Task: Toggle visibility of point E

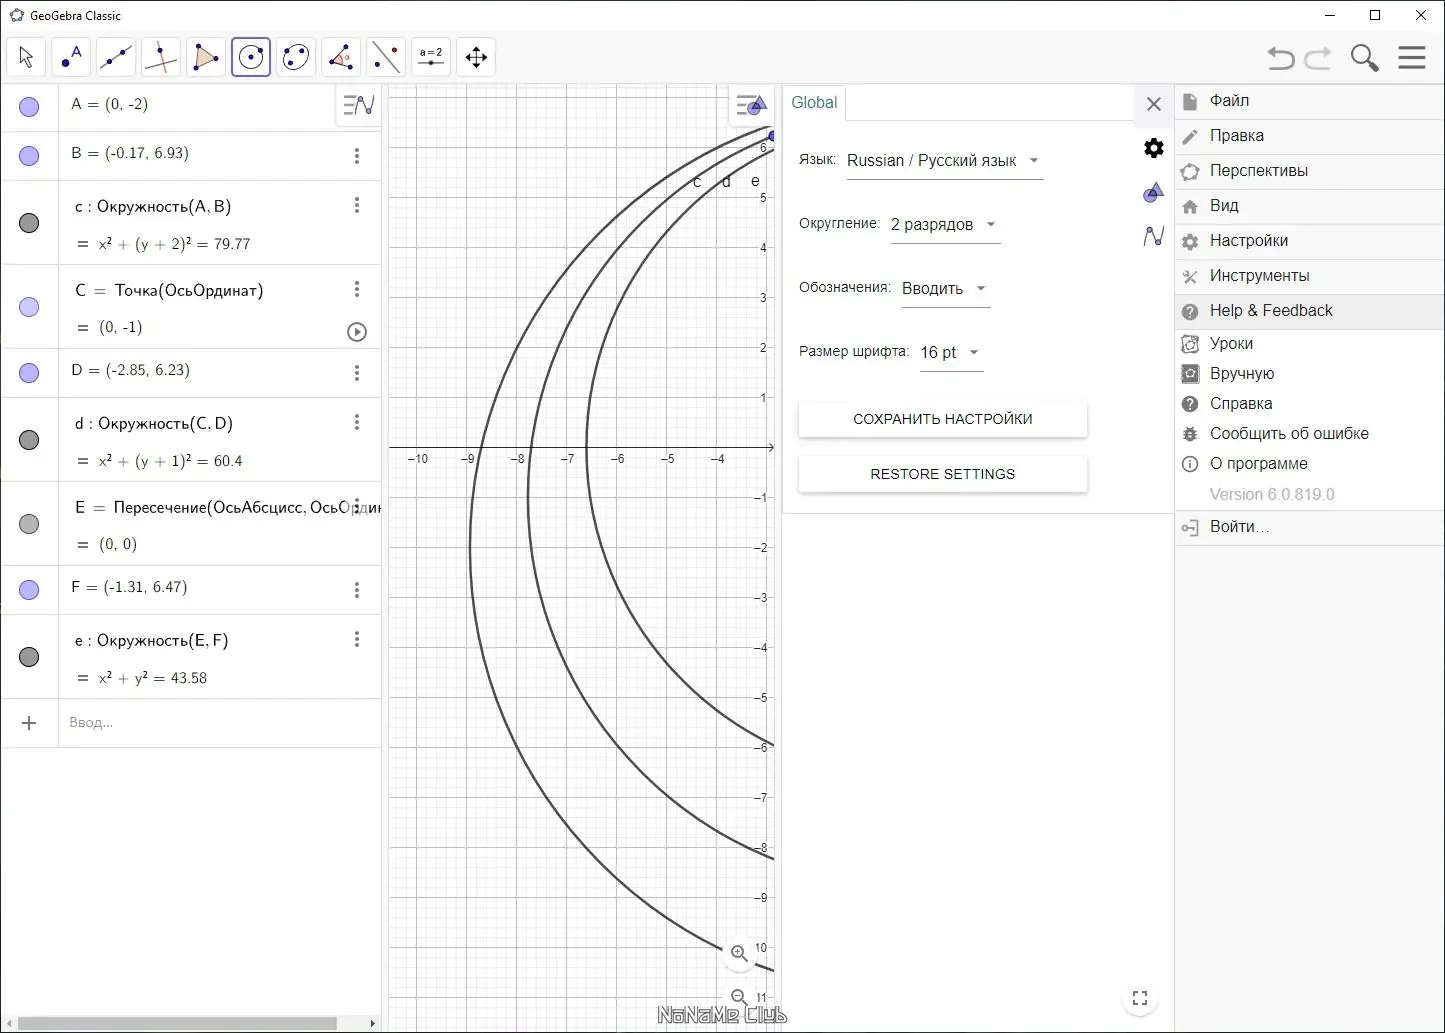Action: click(29, 524)
